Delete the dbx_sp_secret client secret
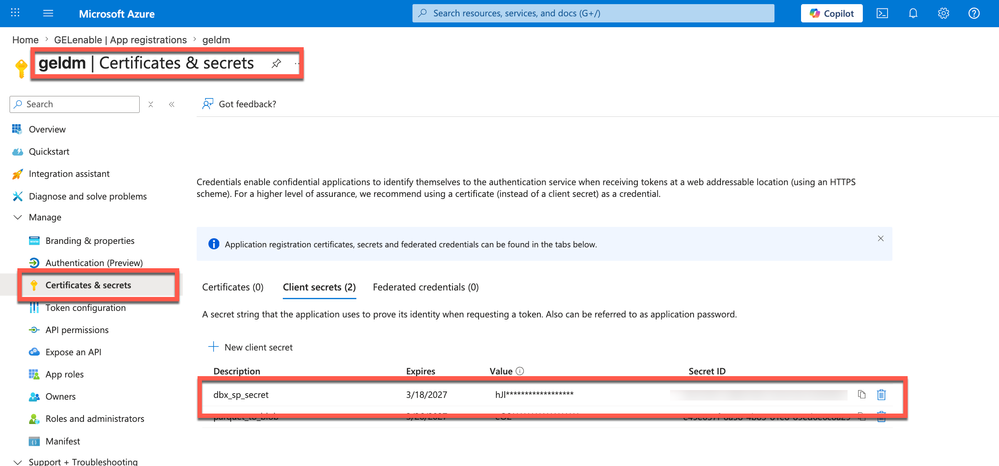Viewport: 999px width, 466px height. tap(881, 395)
